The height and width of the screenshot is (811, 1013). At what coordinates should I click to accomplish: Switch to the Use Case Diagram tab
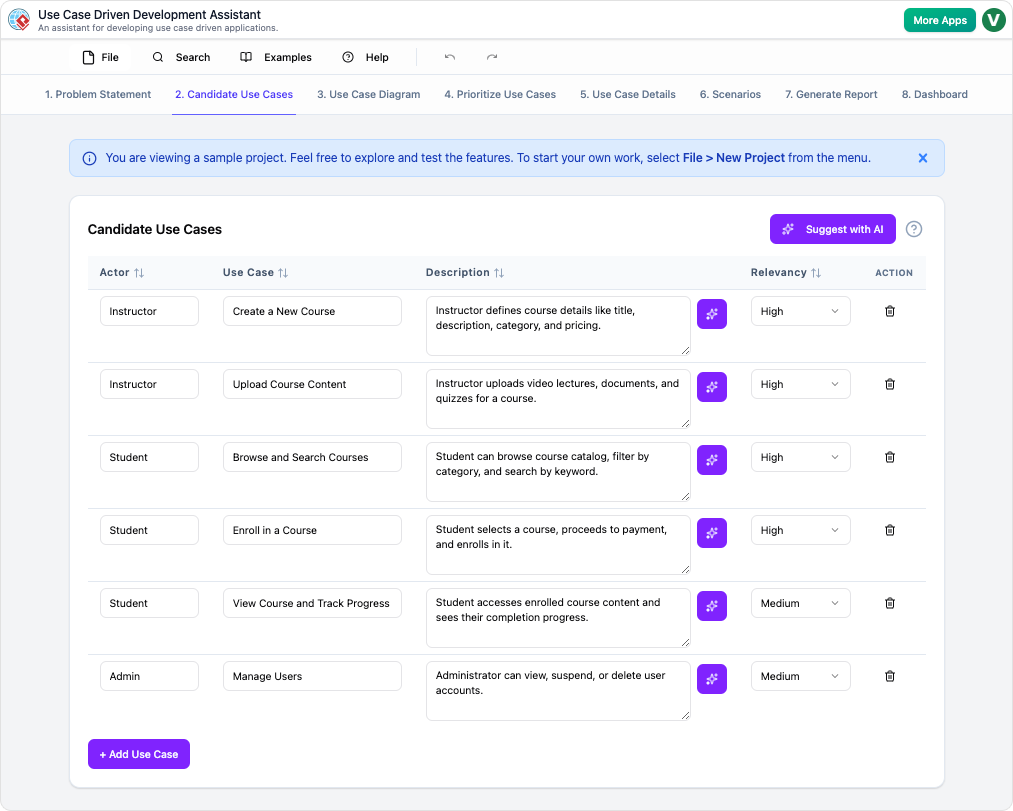coord(368,94)
